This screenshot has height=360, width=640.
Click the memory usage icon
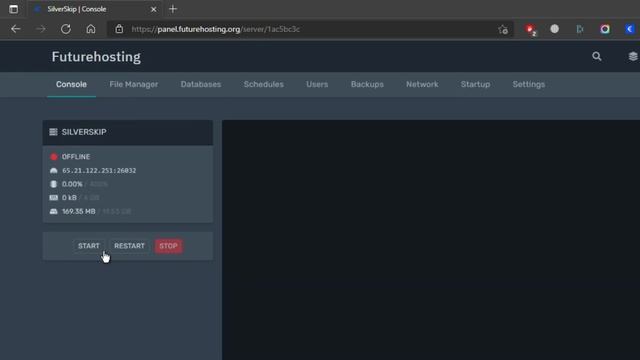coord(53,198)
